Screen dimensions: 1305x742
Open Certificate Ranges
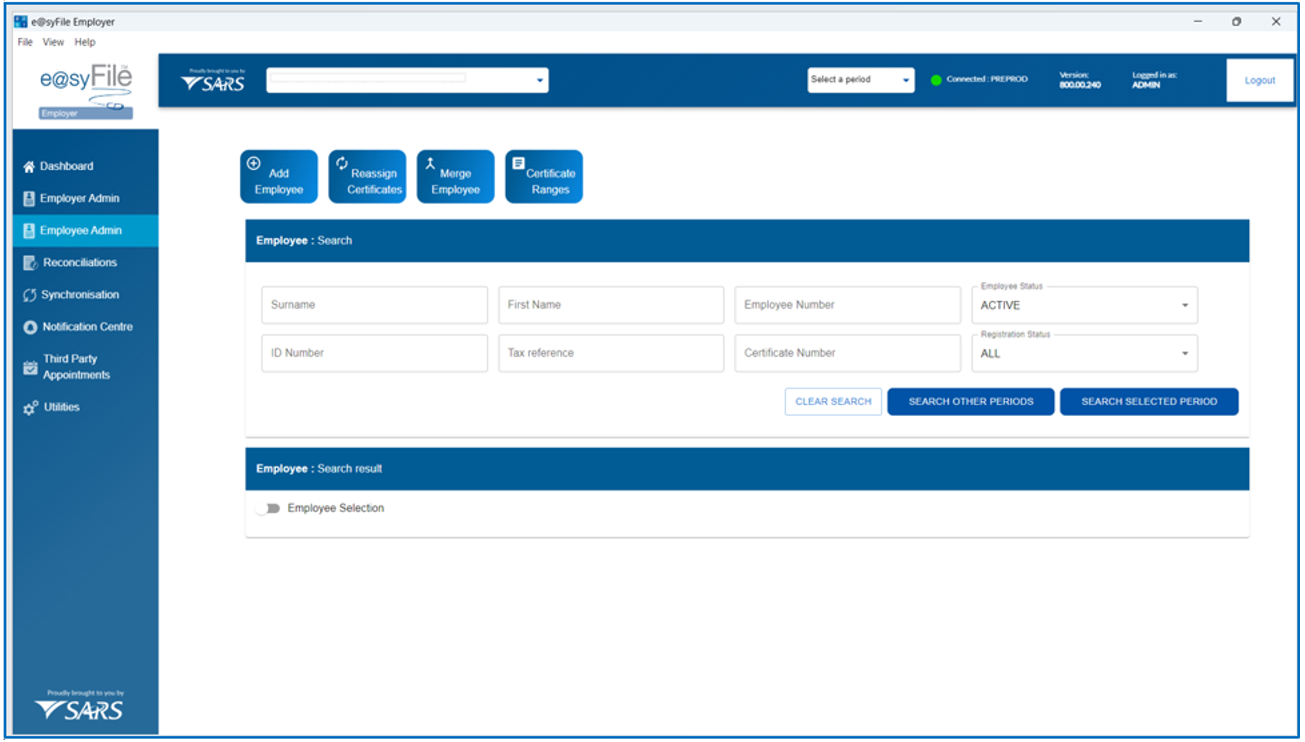pos(543,177)
